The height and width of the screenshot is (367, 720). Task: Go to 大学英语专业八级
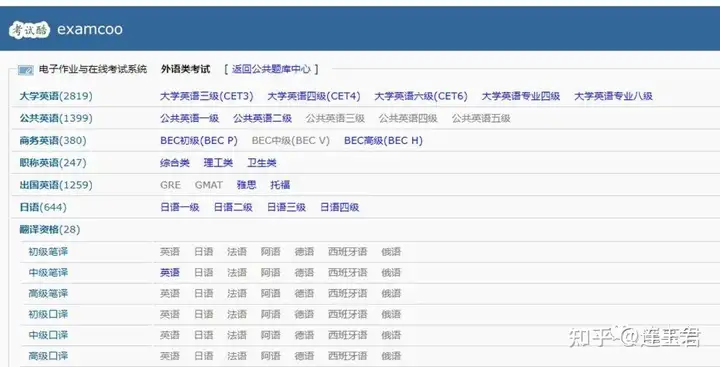(613, 96)
